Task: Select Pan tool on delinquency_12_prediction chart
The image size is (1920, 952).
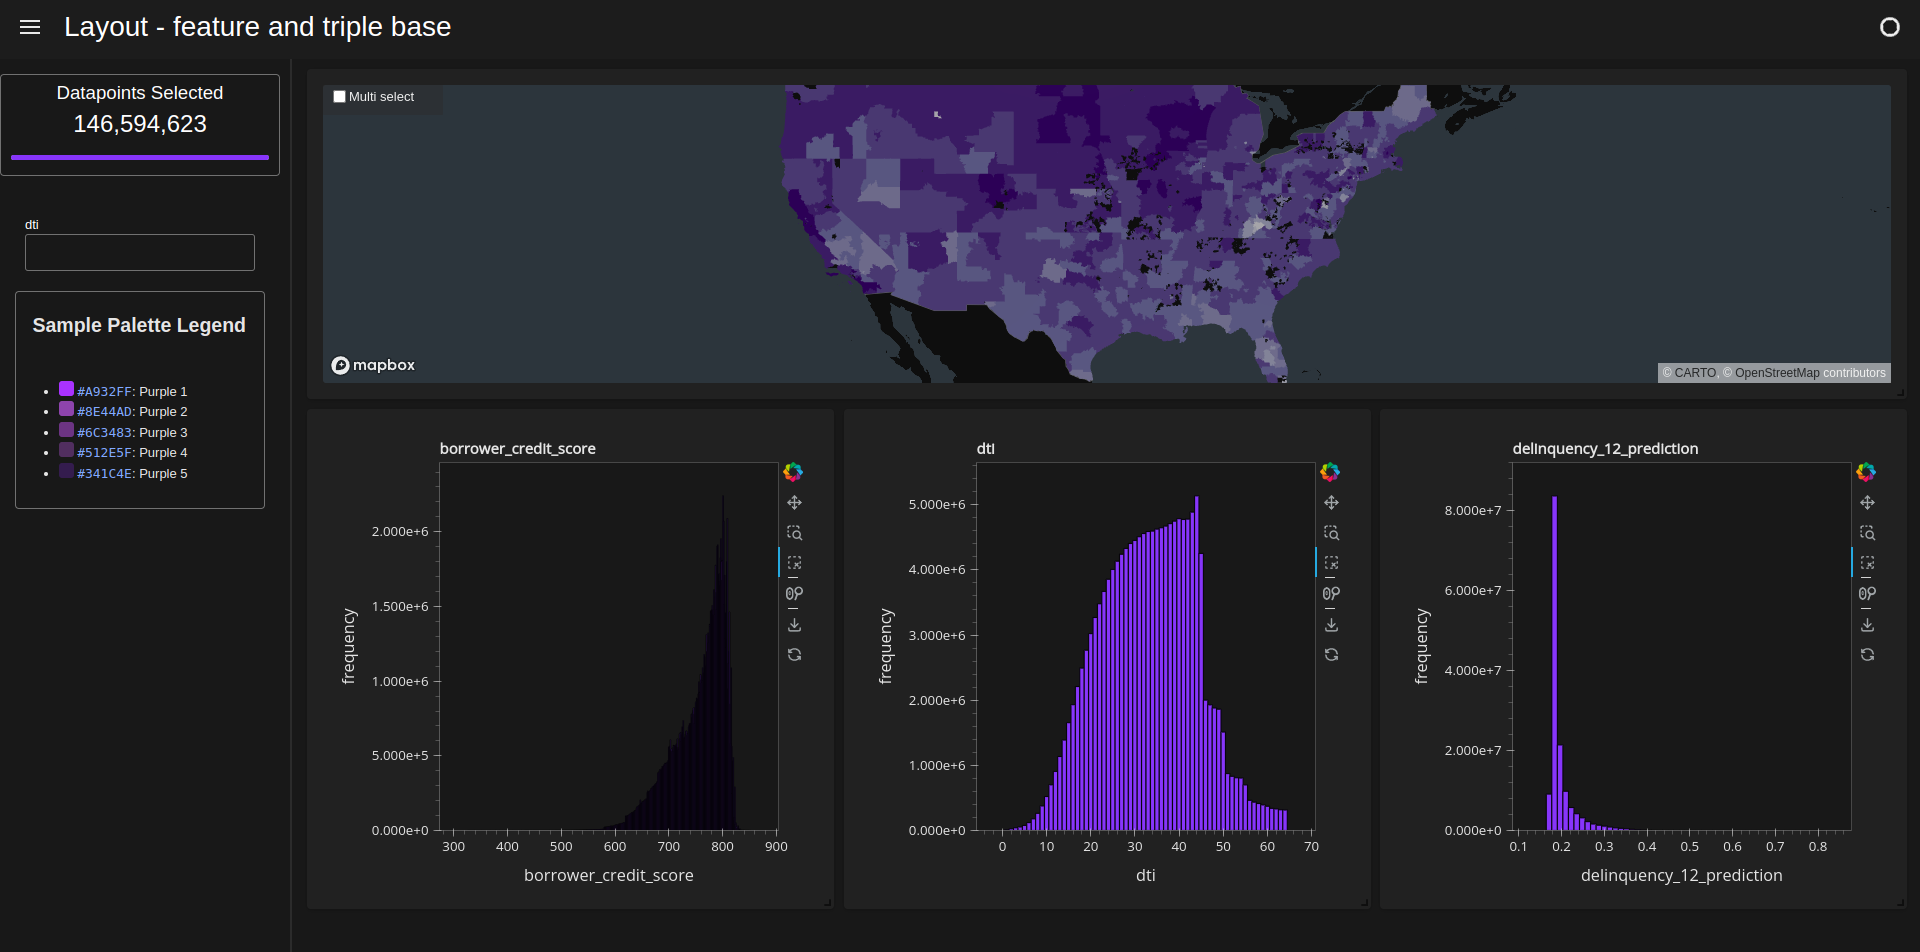Action: pyautogui.click(x=1867, y=503)
